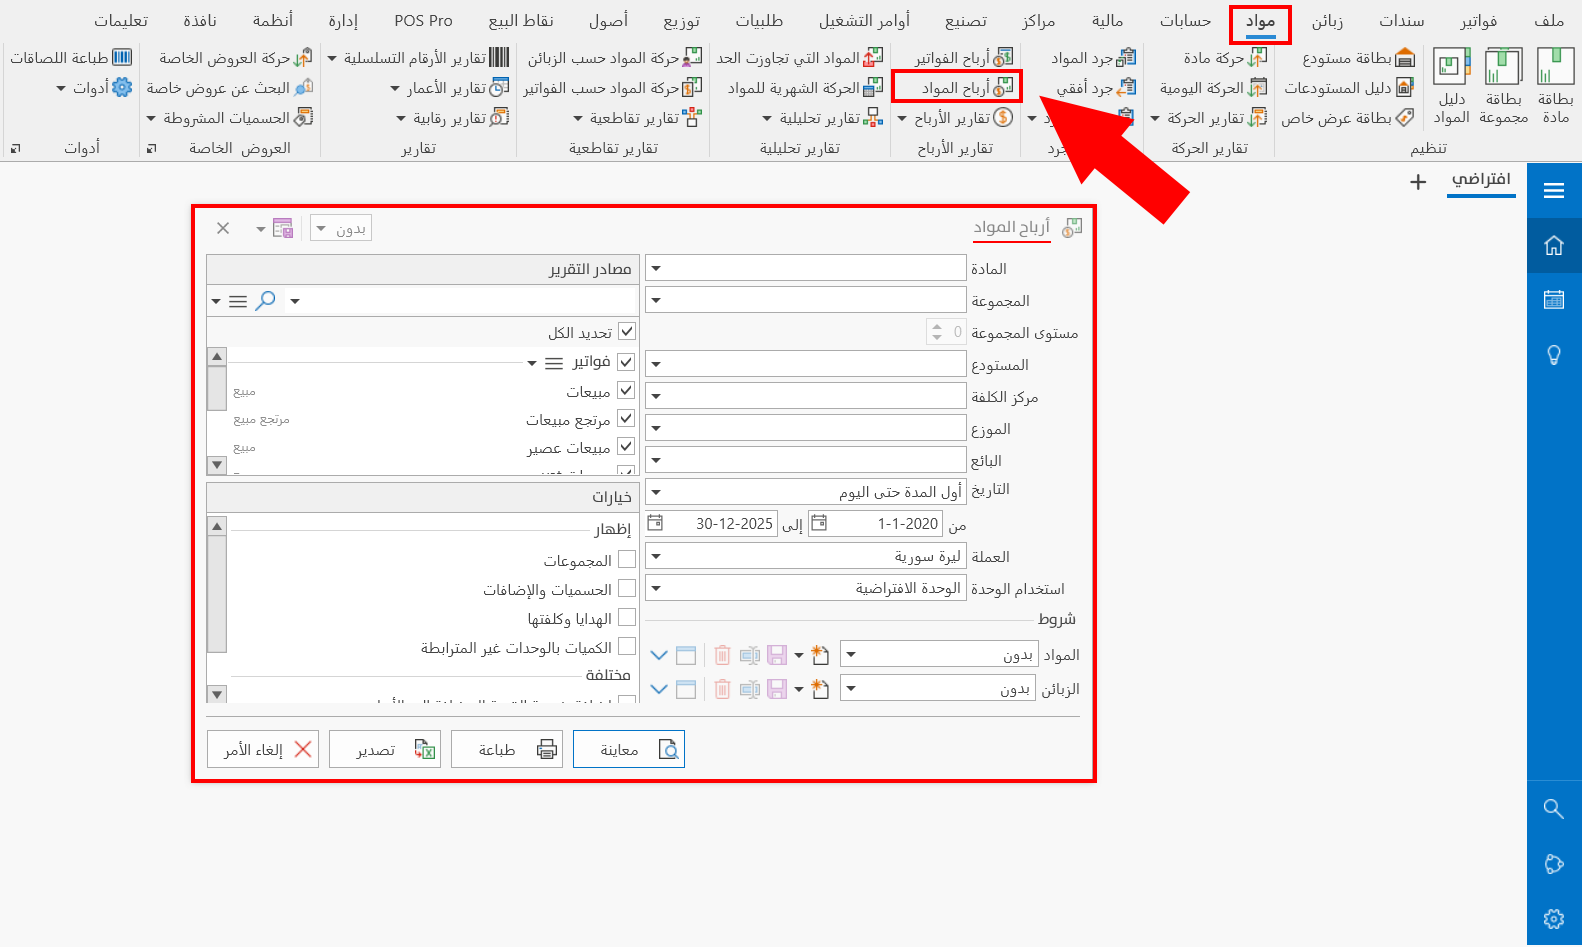Open جرد المواد inventory report
The width and height of the screenshot is (1582, 947).
point(1093,58)
